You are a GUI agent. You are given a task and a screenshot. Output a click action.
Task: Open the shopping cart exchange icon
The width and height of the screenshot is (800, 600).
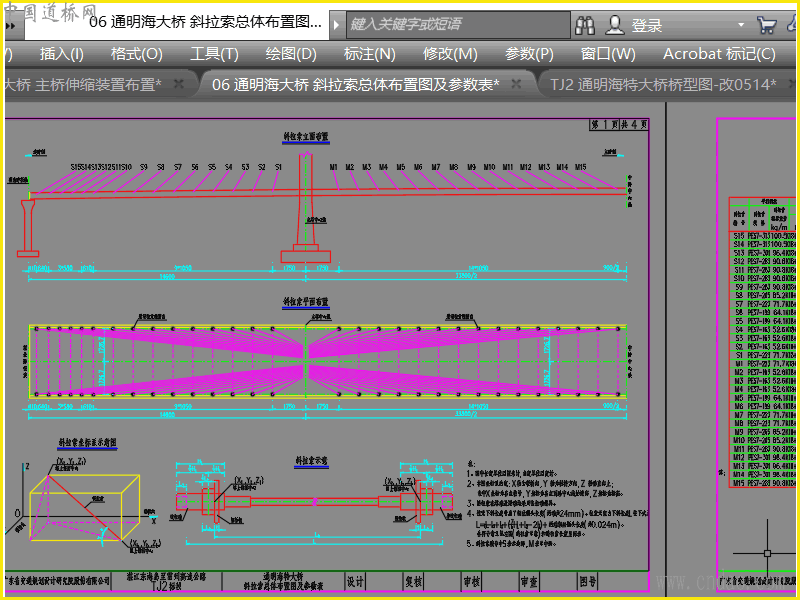tap(766, 24)
